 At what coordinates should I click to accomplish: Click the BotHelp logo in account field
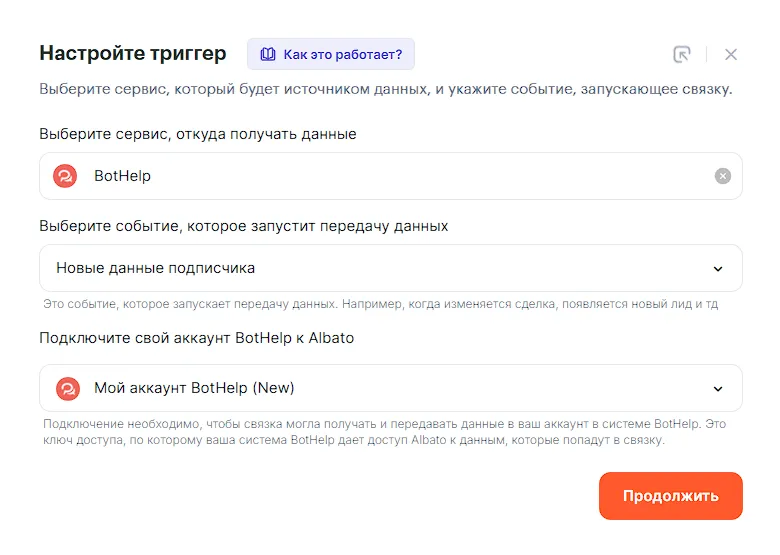pyautogui.click(x=67, y=388)
